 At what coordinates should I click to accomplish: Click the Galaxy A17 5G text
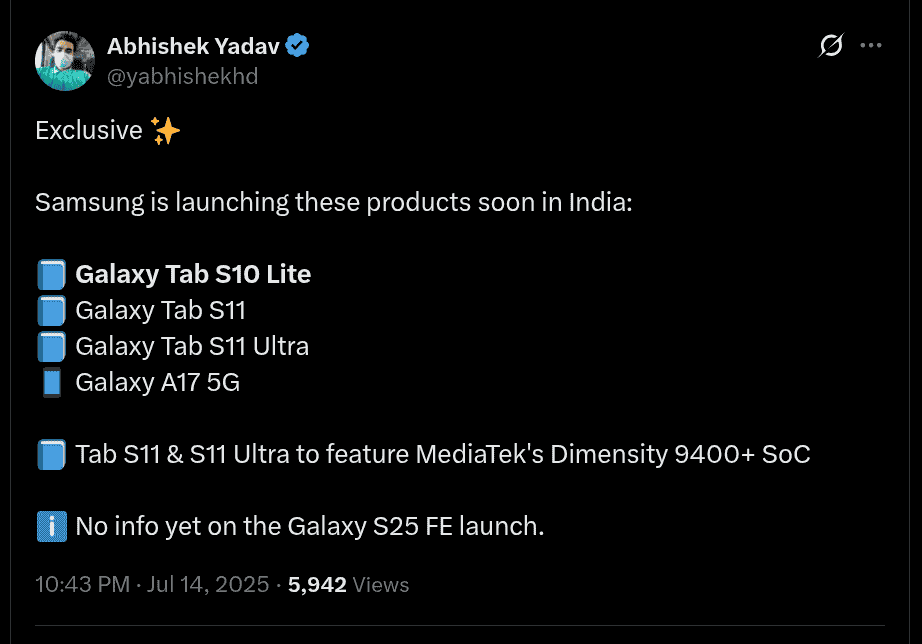click(157, 383)
